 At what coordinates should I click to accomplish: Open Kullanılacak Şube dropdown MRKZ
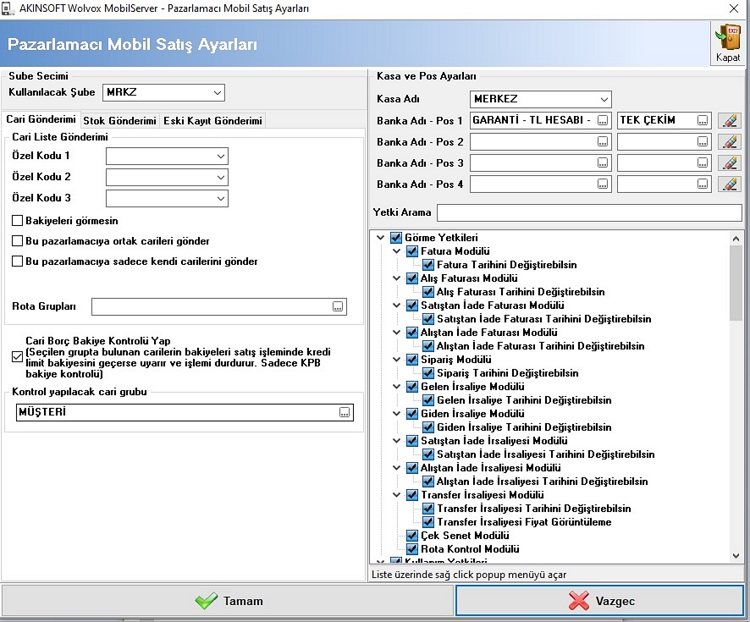pyautogui.click(x=218, y=93)
